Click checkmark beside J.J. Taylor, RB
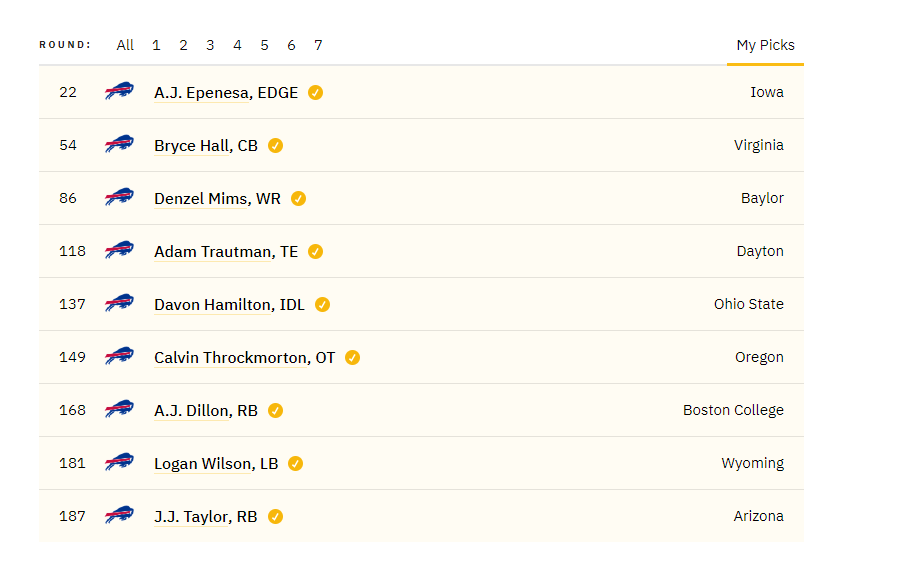Viewport: 899px width, 573px height. click(x=275, y=517)
